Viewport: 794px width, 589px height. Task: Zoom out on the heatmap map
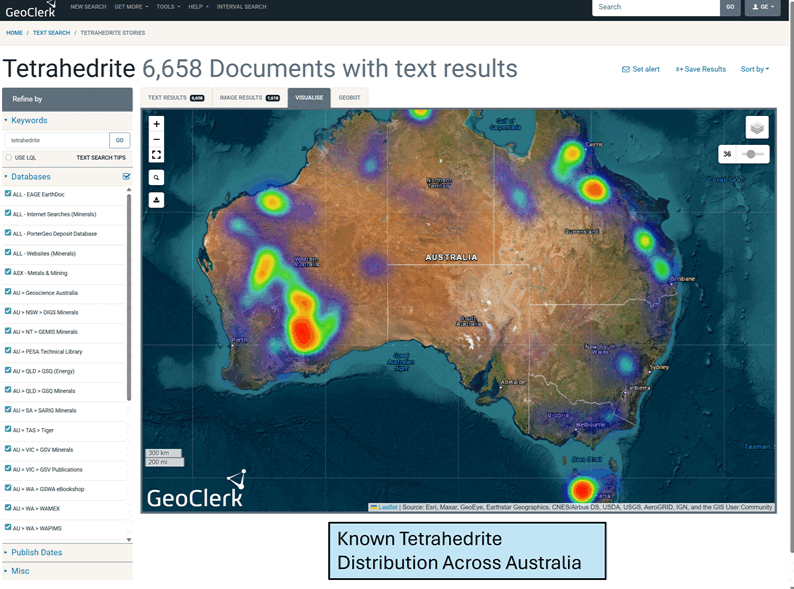point(157,139)
